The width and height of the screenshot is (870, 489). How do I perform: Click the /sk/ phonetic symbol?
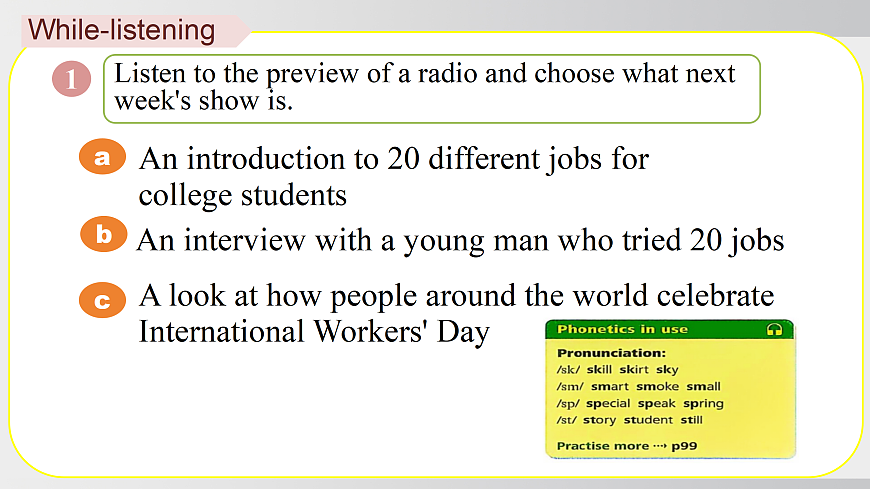568,370
